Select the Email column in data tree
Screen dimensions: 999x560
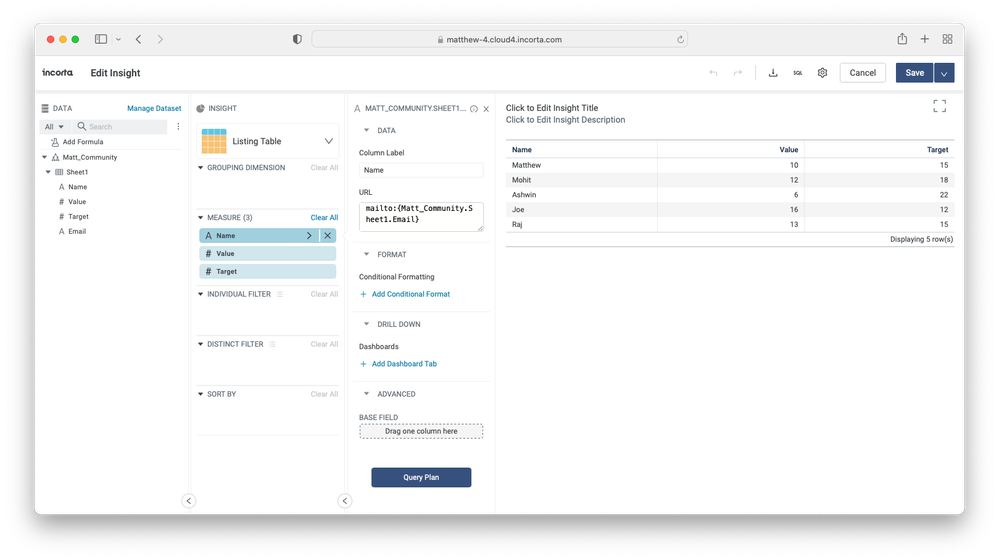pyautogui.click(x=77, y=231)
